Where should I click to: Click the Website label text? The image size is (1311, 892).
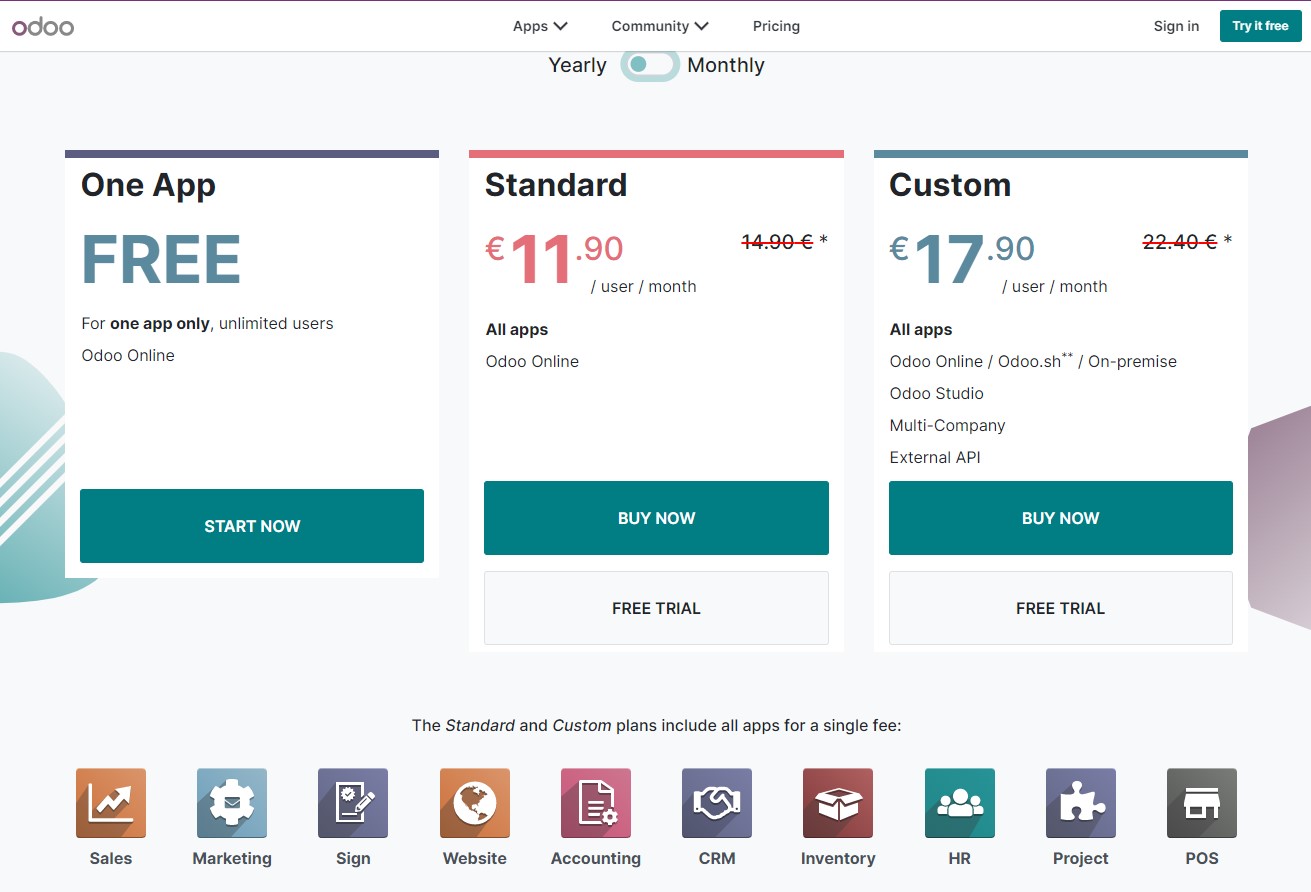click(475, 858)
